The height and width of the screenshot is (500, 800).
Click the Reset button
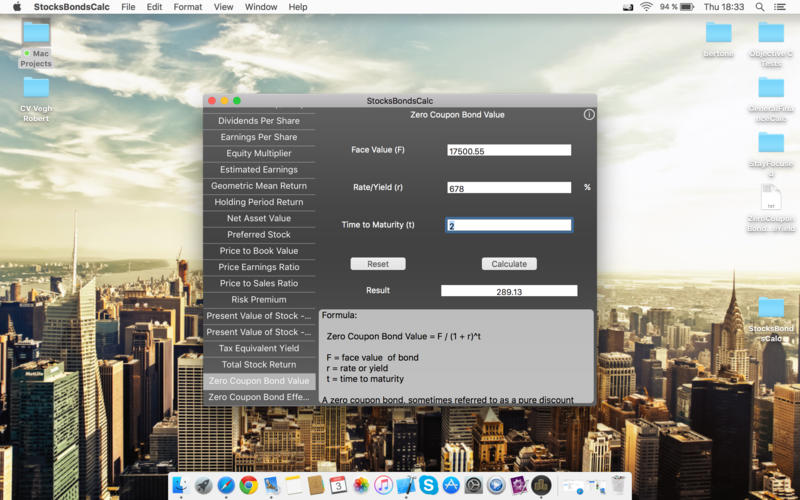pos(377,264)
